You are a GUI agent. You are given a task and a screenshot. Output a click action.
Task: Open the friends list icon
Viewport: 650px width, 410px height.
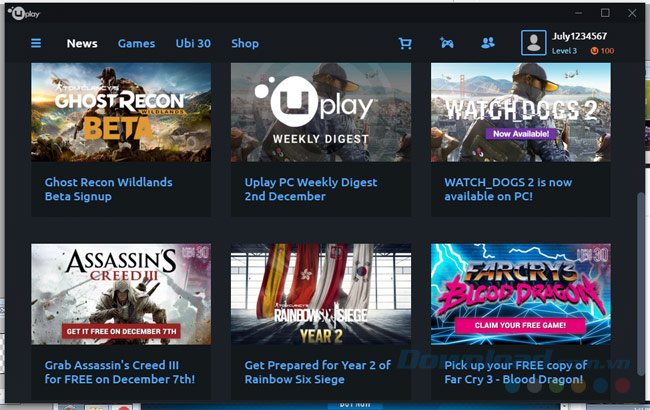tap(488, 43)
